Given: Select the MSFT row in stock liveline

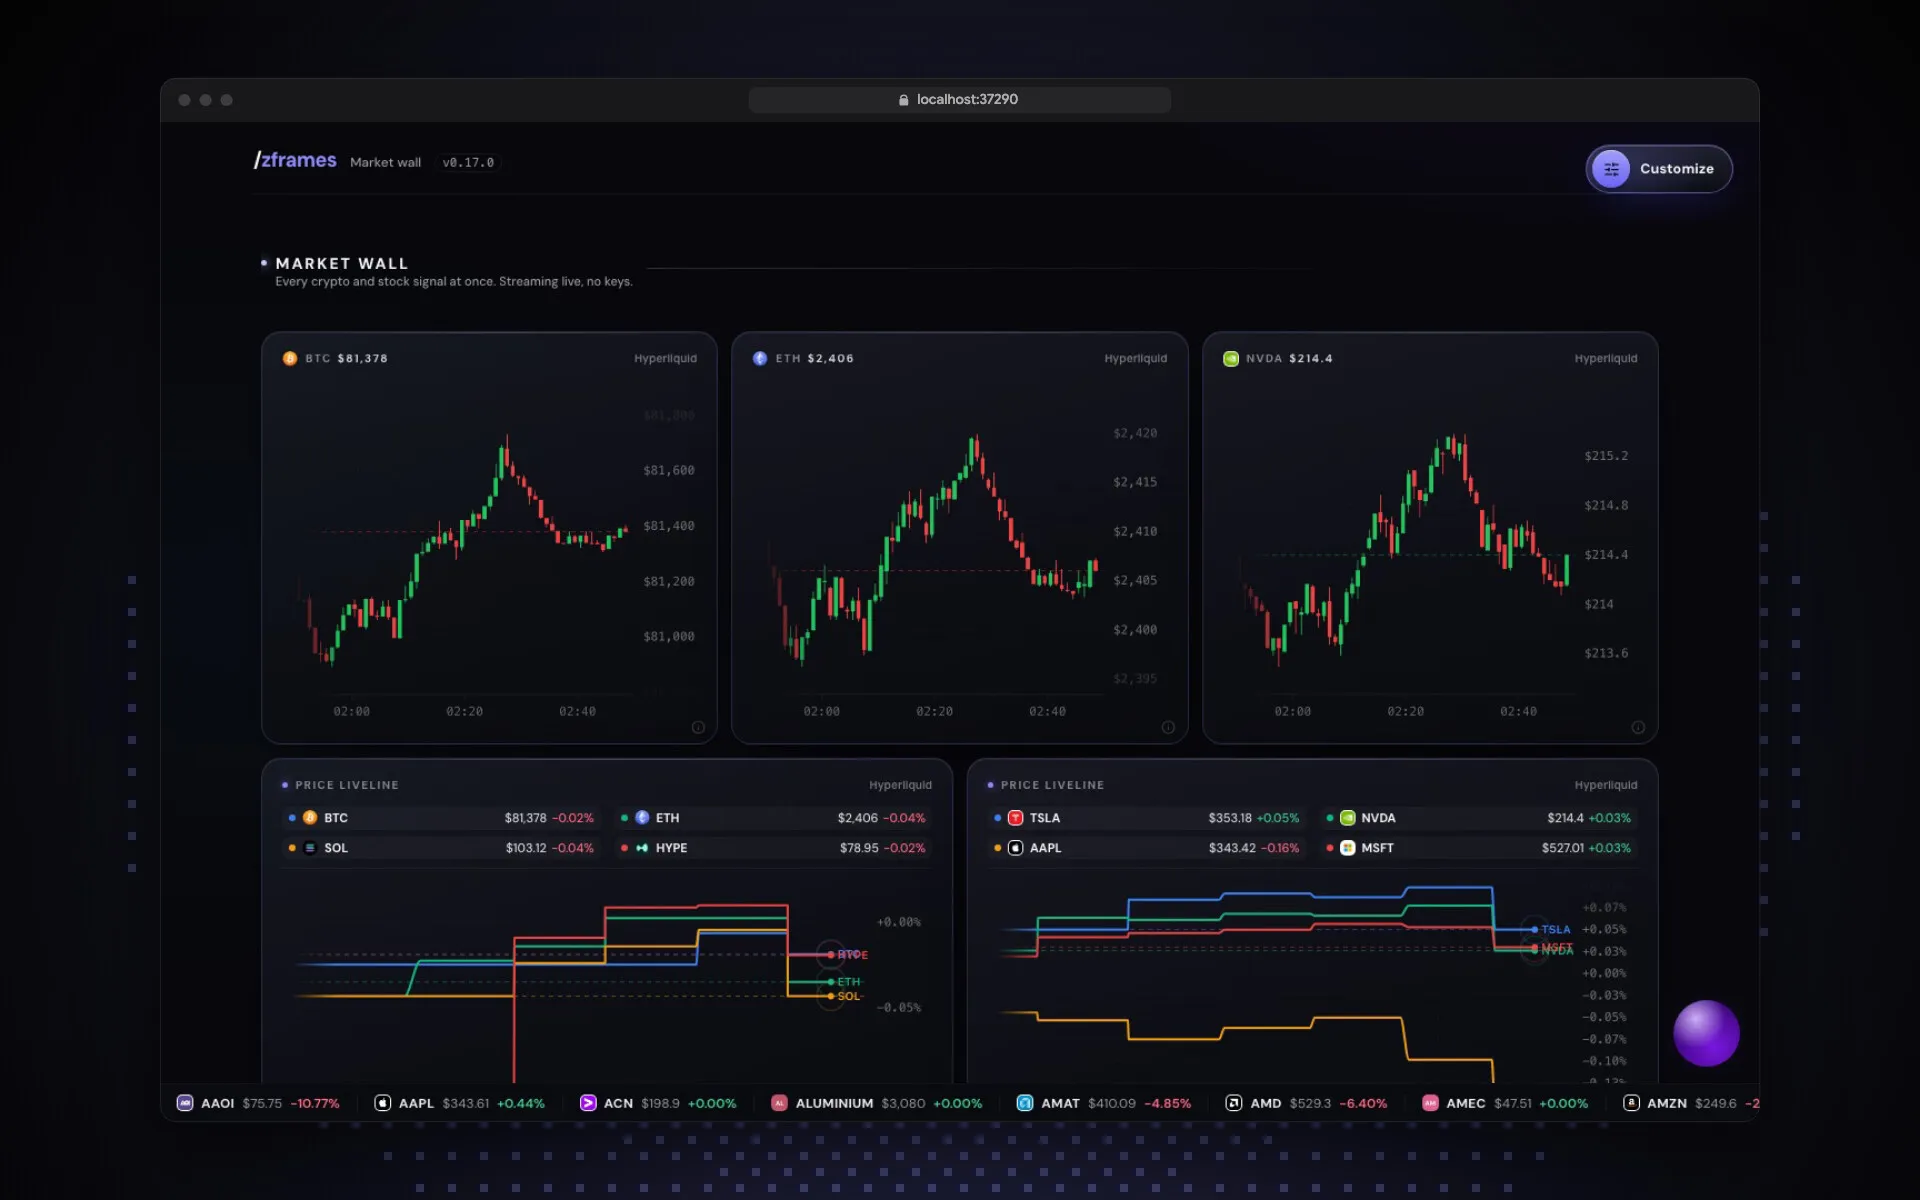Looking at the screenshot, I should coord(1479,848).
